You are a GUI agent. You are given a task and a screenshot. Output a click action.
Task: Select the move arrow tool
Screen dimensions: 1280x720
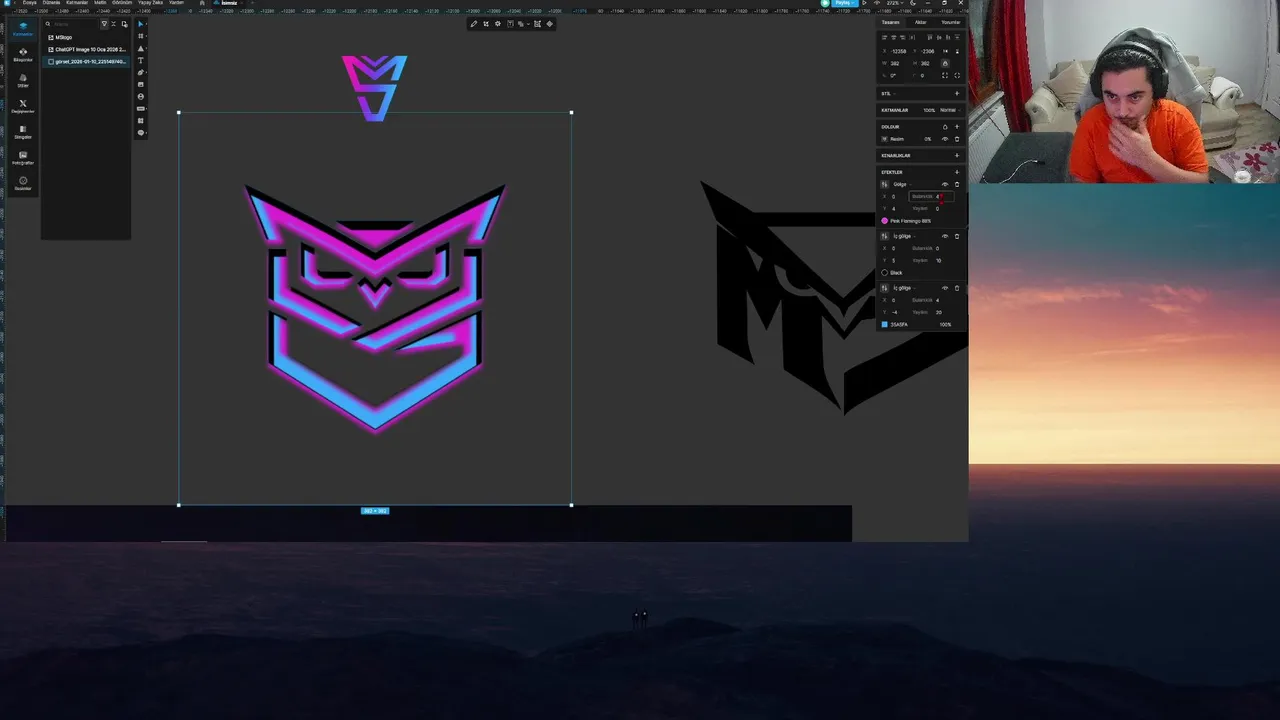coord(140,24)
